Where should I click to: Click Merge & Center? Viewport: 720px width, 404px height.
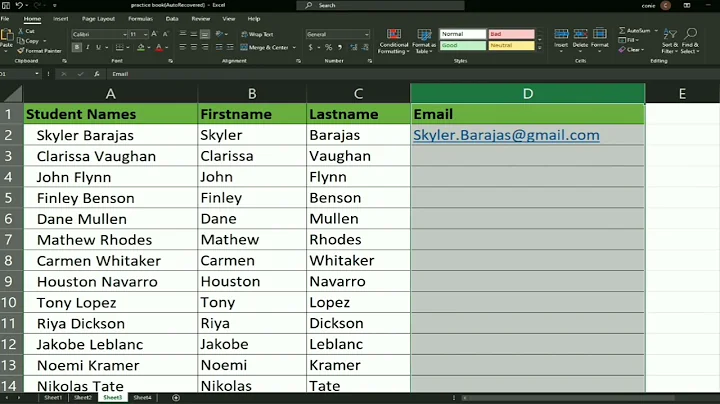pyautogui.click(x=264, y=47)
